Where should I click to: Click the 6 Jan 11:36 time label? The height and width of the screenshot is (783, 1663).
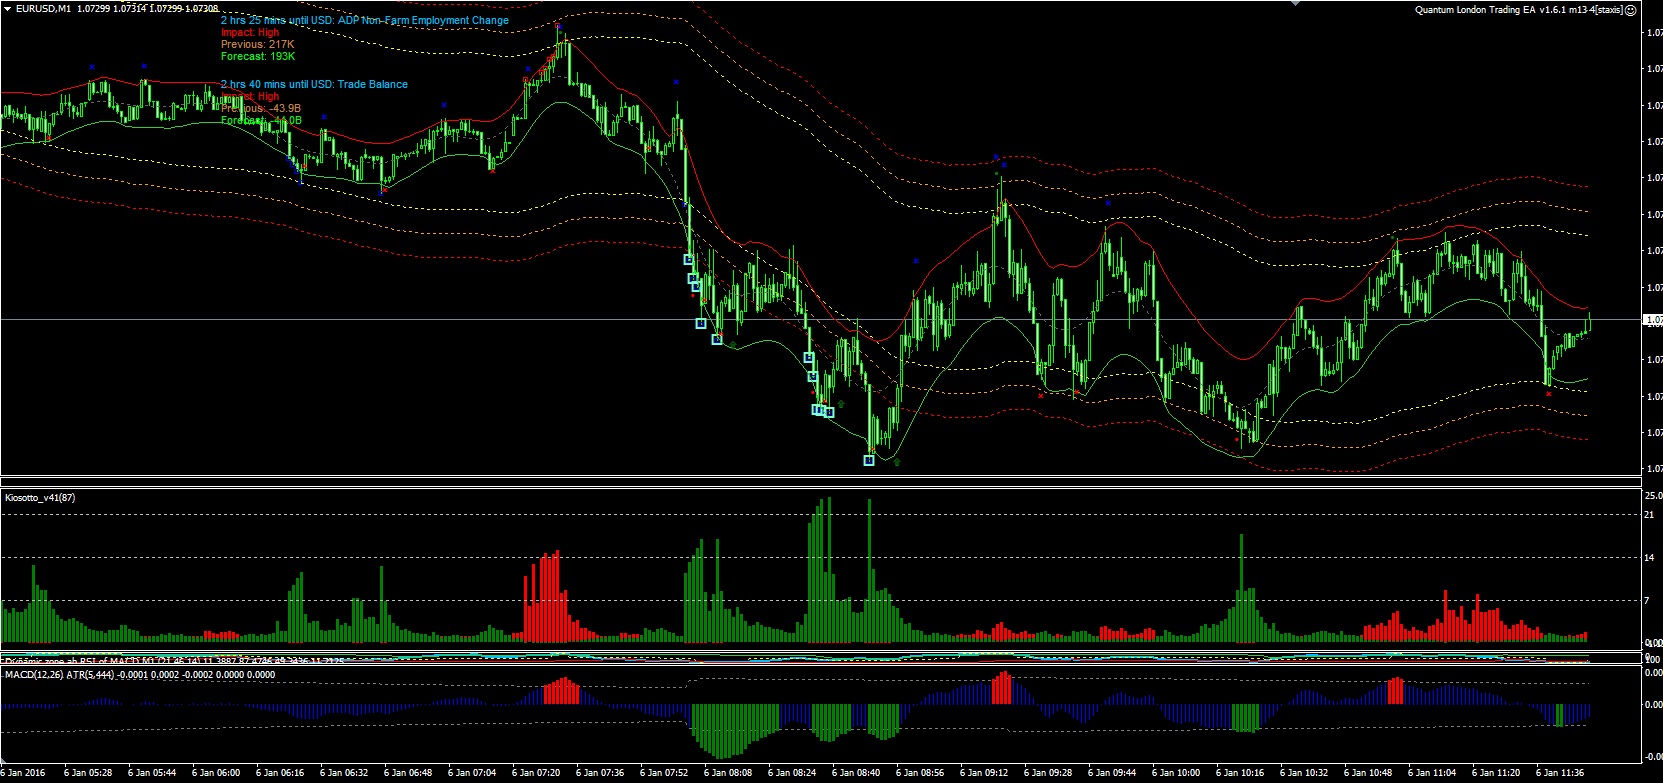[1560, 772]
